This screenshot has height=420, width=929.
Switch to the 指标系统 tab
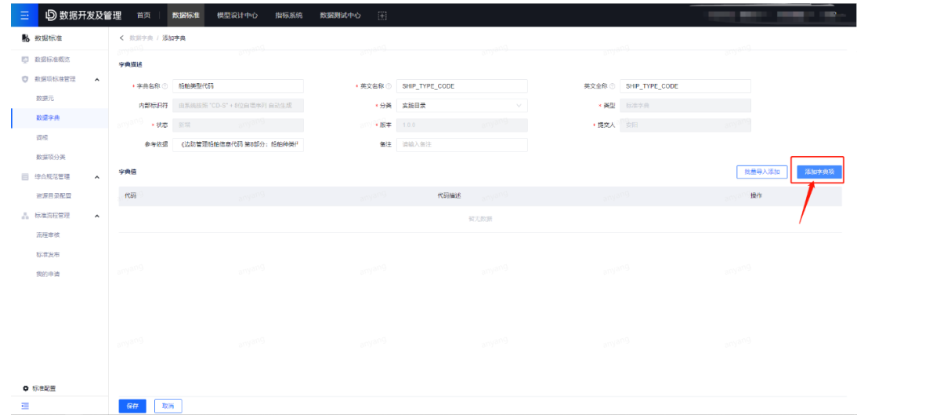point(289,16)
